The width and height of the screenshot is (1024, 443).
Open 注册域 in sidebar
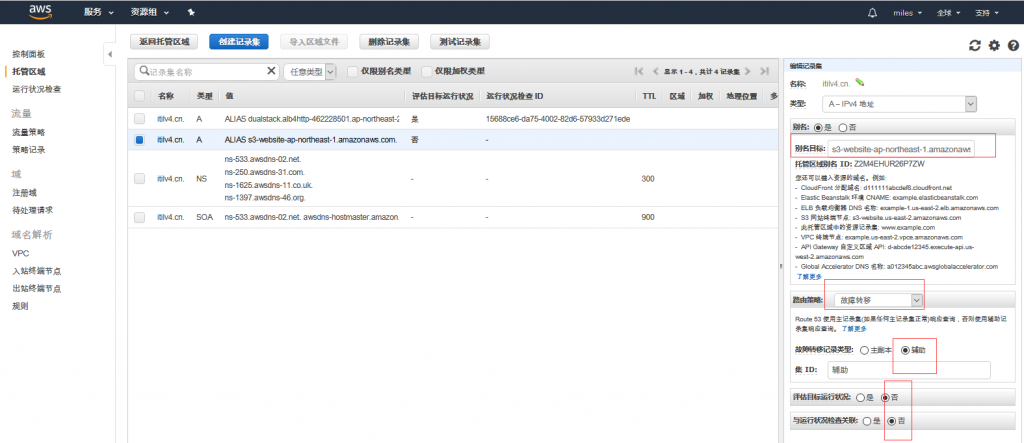click(24, 193)
